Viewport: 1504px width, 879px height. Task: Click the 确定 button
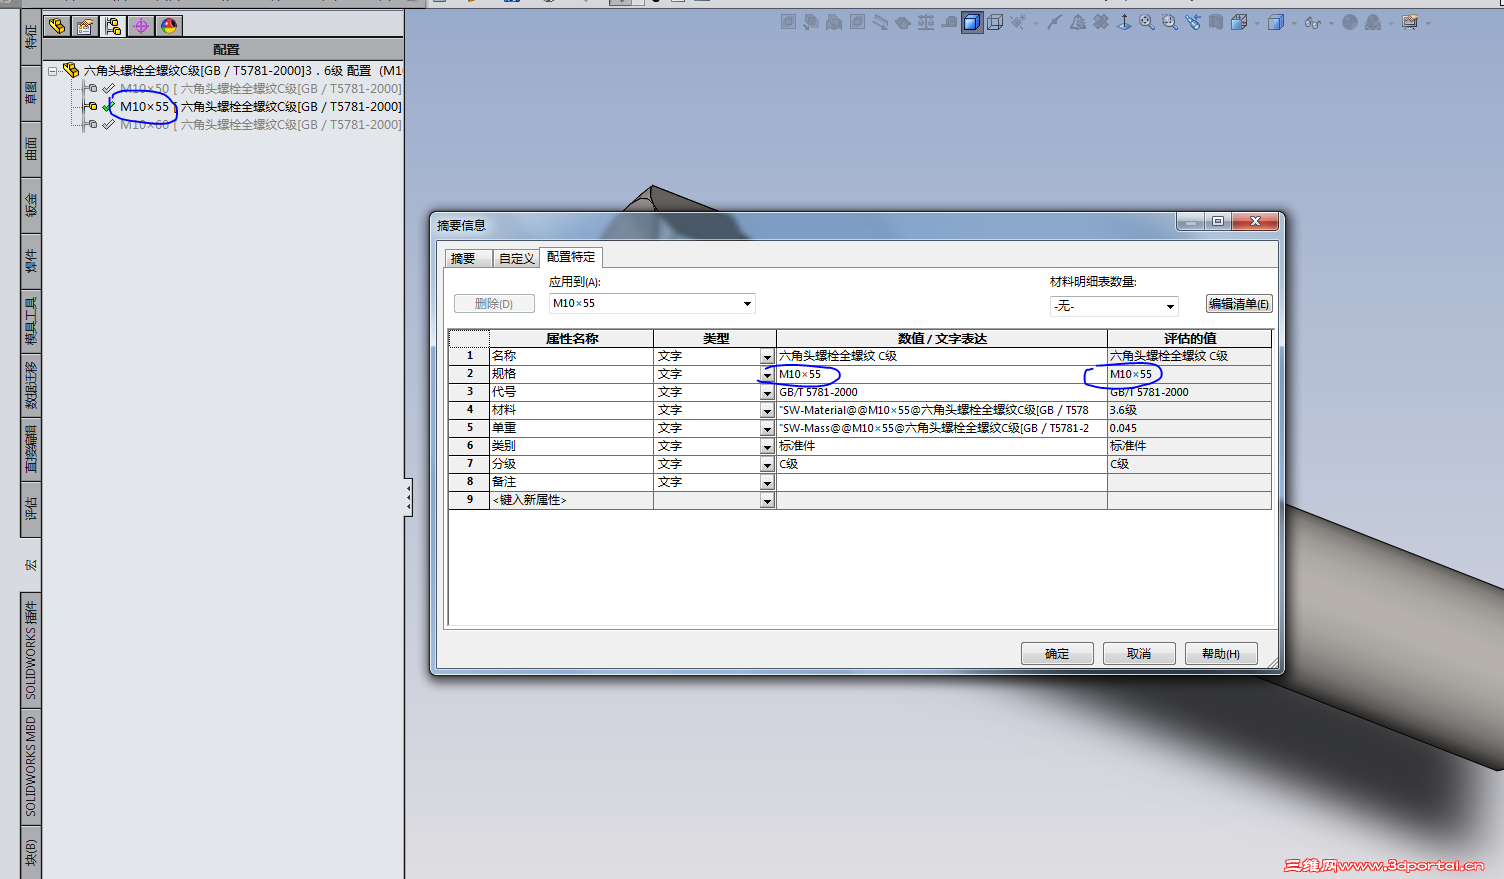click(x=1057, y=653)
